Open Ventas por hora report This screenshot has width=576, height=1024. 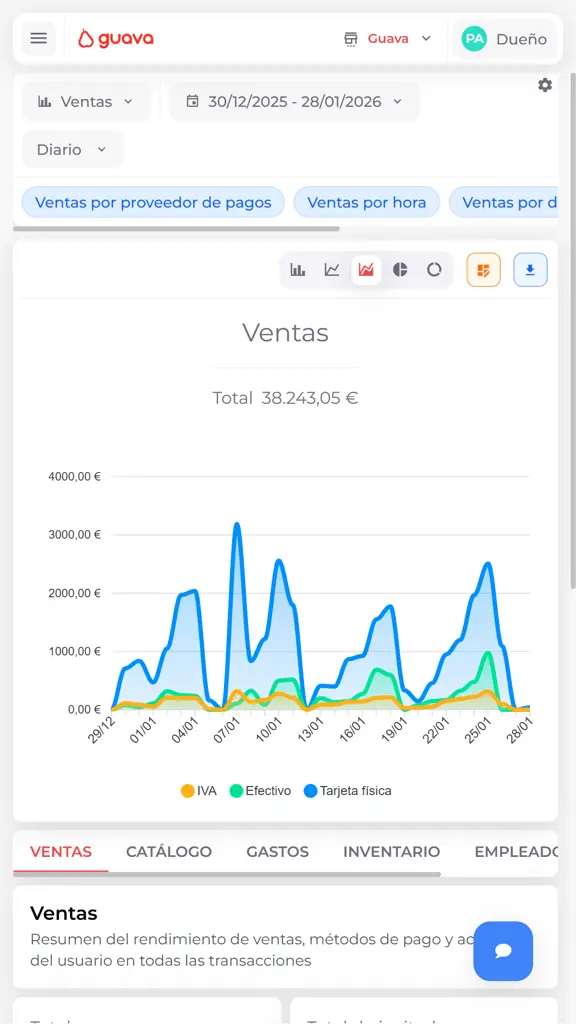tap(366, 202)
